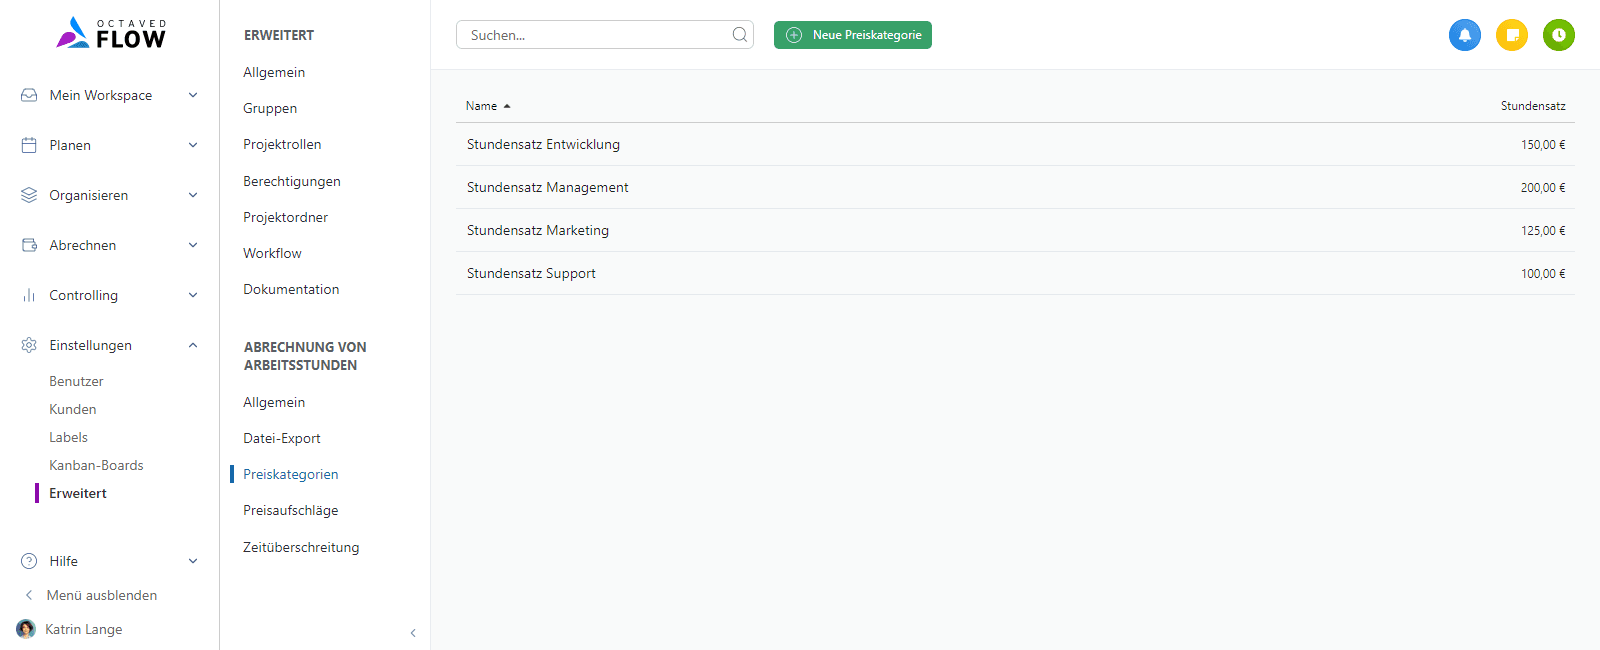Expand the Controlling chevron
Image resolution: width=1600 pixels, height=650 pixels.
point(193,295)
